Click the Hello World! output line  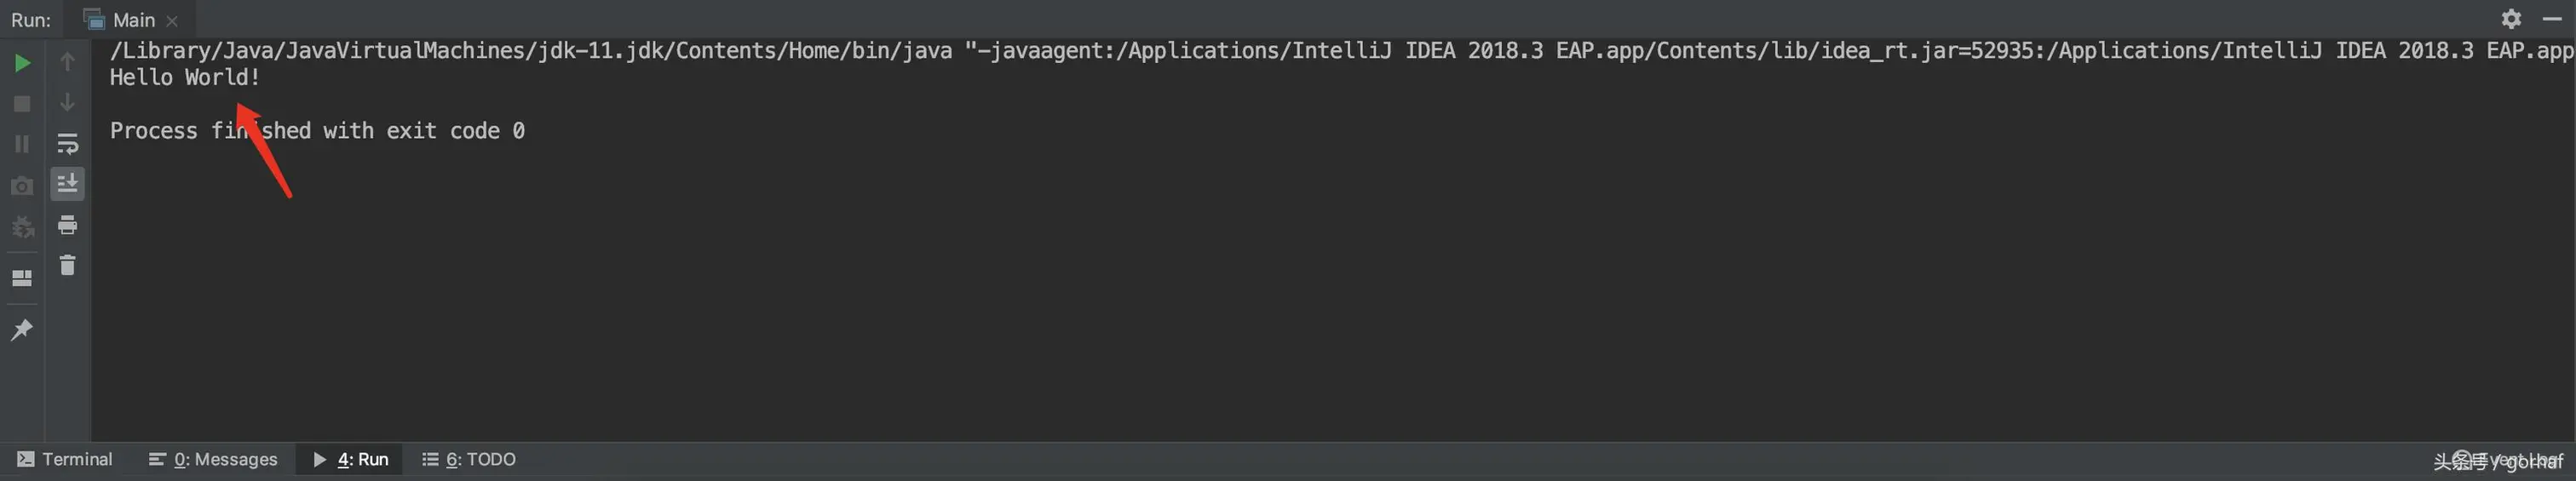185,77
